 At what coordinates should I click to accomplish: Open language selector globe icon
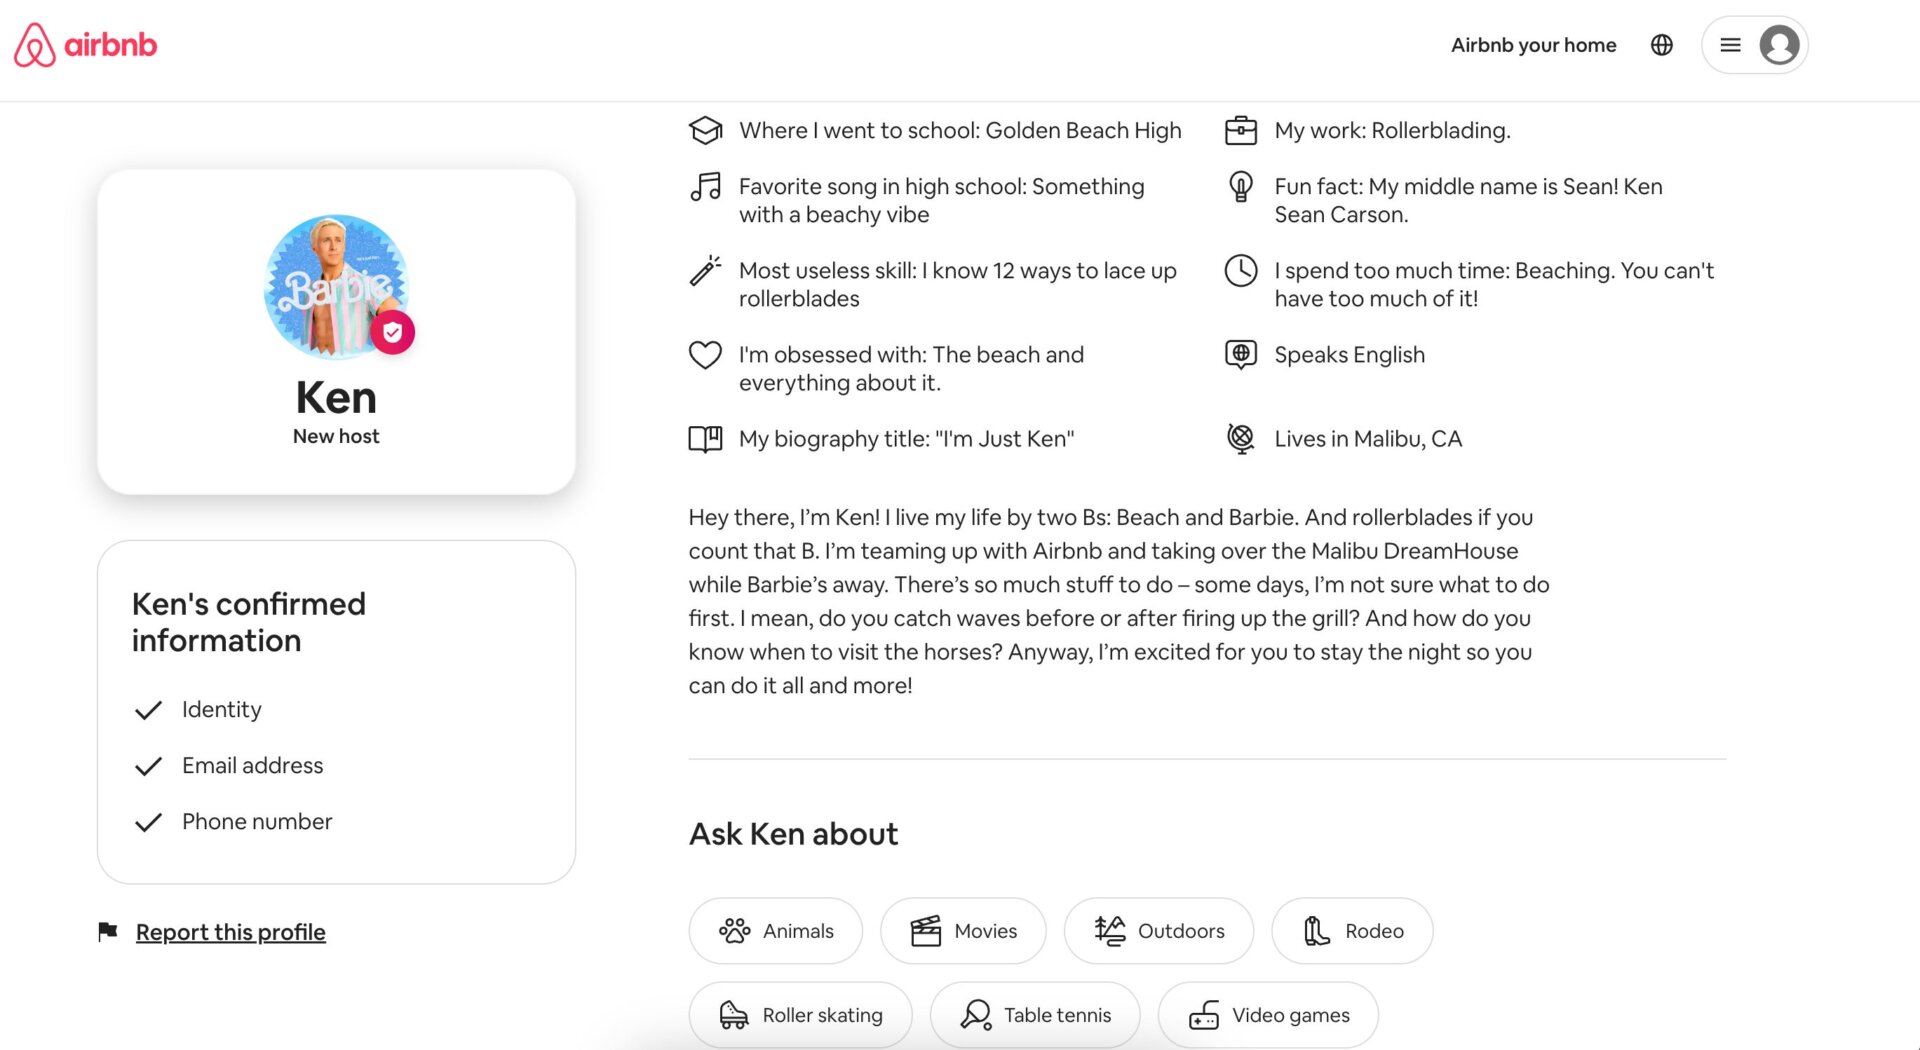1662,45
